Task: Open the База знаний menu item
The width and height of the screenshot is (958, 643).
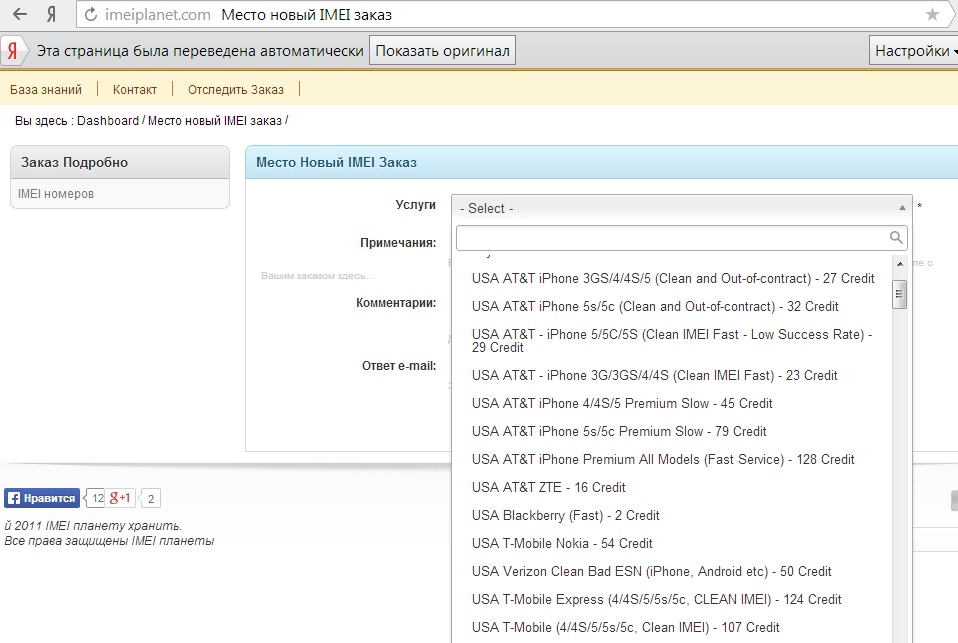Action: (x=46, y=90)
